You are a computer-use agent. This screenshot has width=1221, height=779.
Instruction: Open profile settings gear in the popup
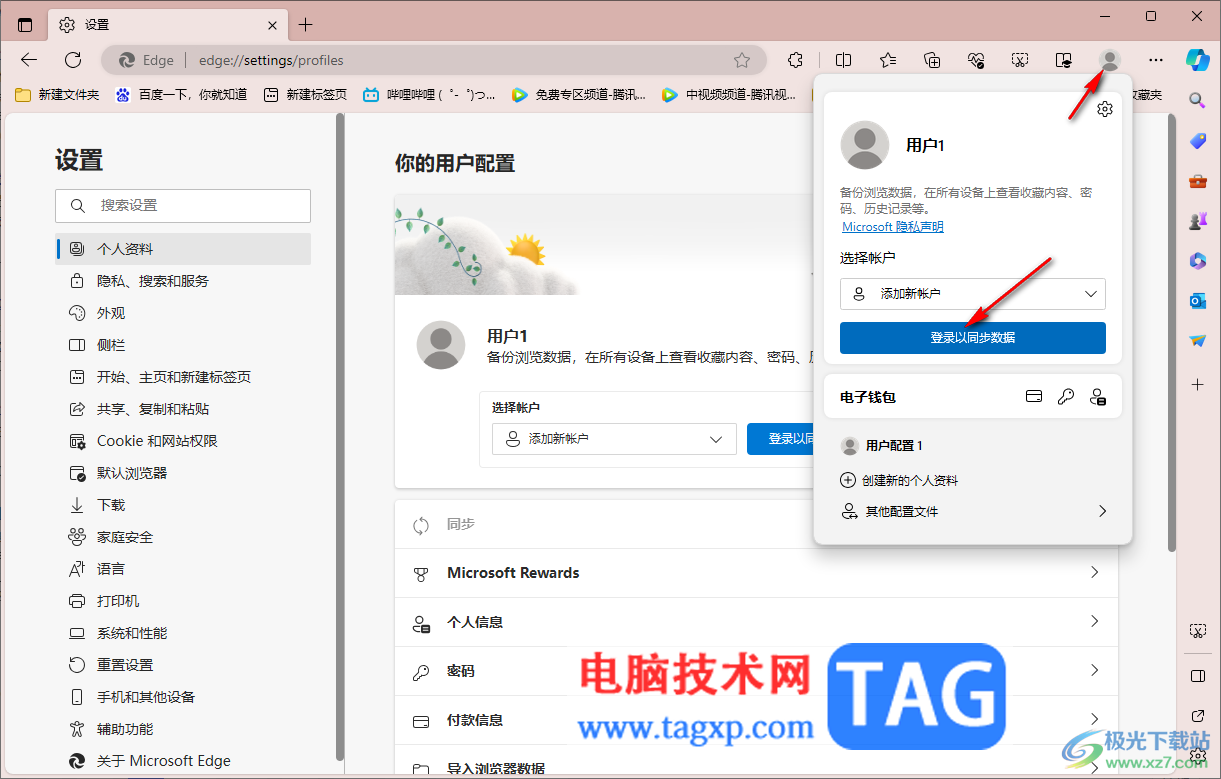click(x=1104, y=109)
